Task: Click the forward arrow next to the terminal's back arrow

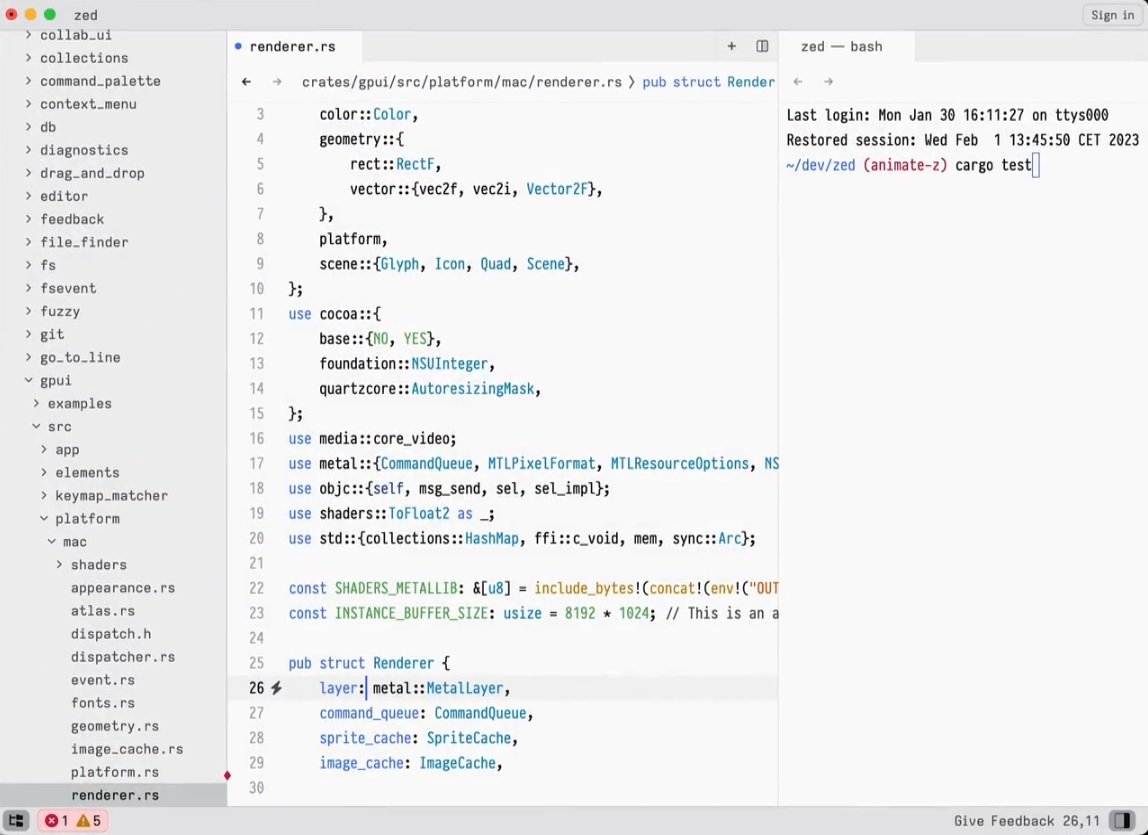Action: coord(828,81)
